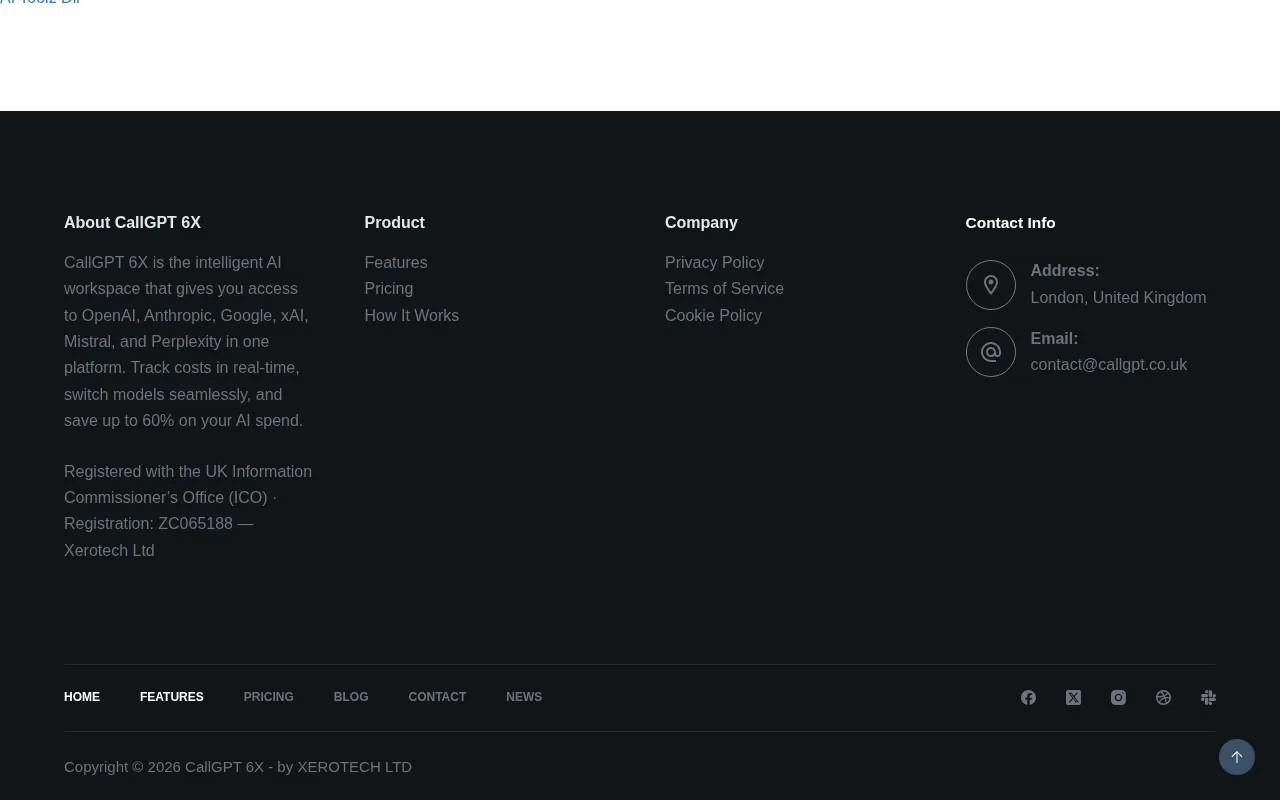Open FEATURES in footer menu
The height and width of the screenshot is (800, 1280).
pyautogui.click(x=172, y=697)
